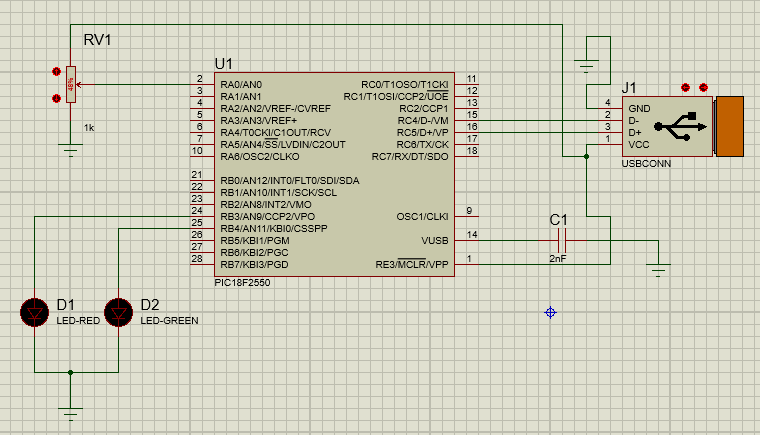760x435 pixels.
Task: Click the C1 reference label
Action: pyautogui.click(x=558, y=220)
